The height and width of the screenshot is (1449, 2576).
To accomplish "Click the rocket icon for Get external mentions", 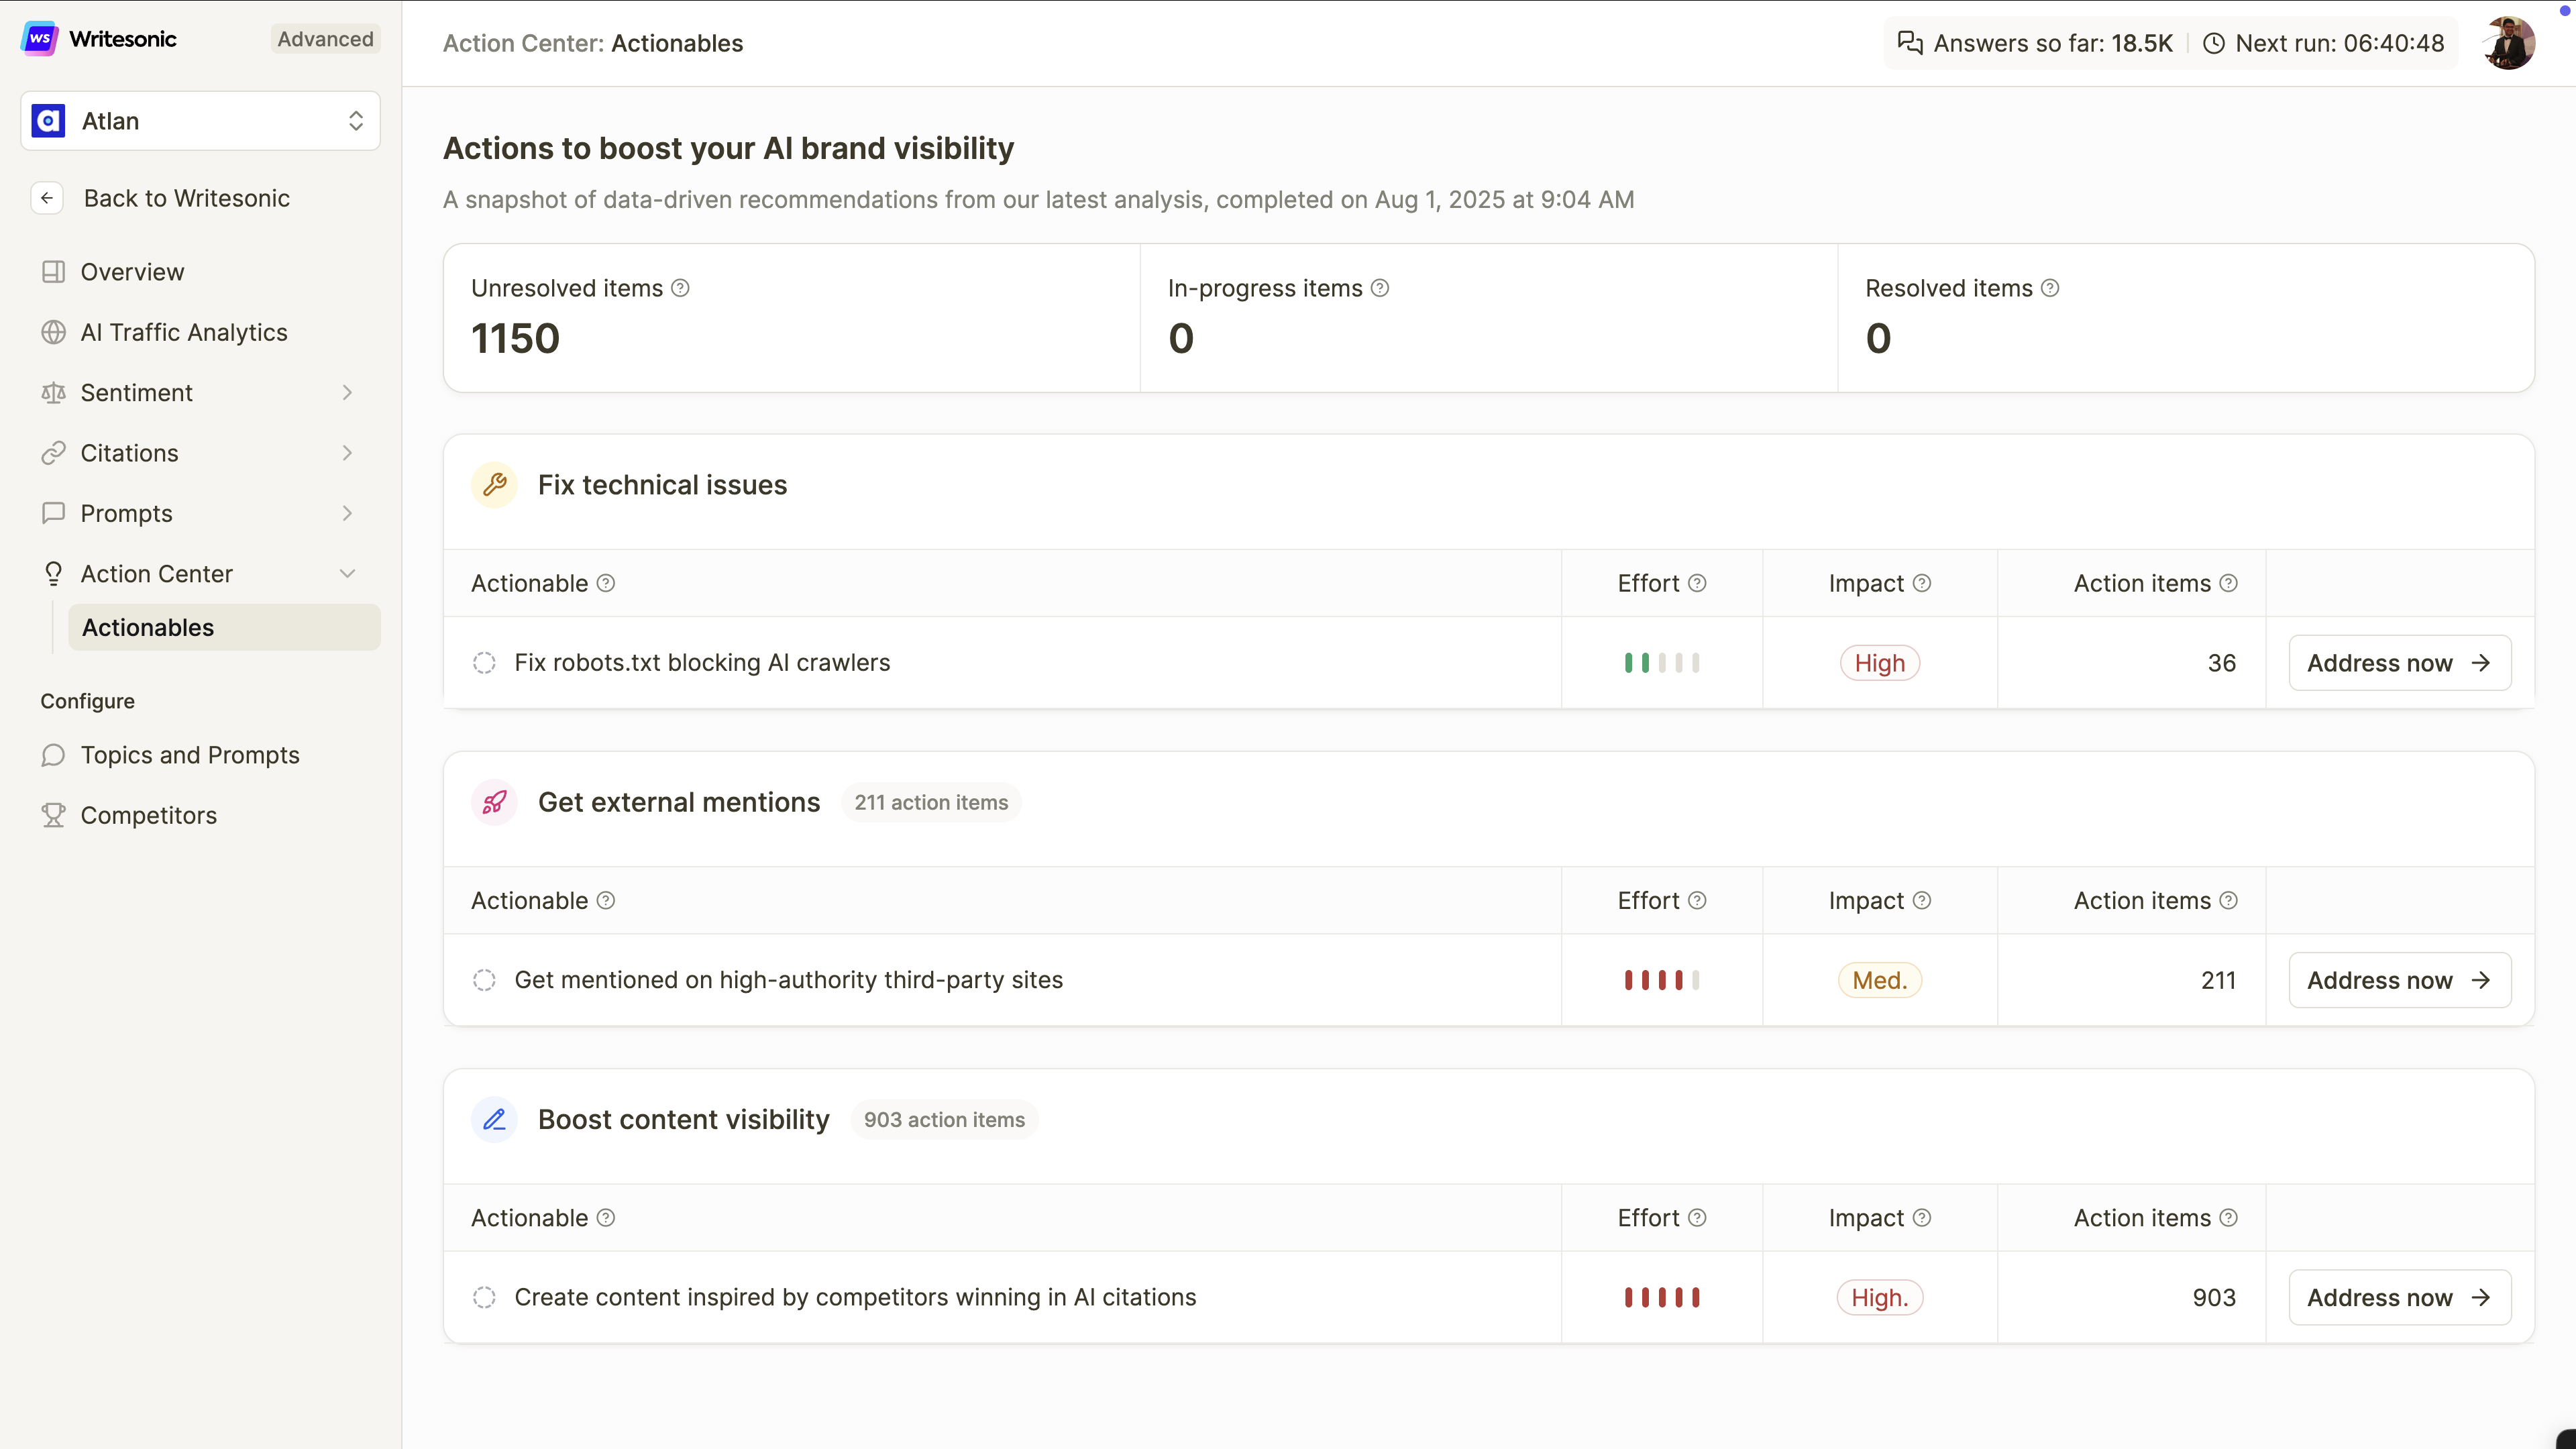I will click(x=494, y=802).
